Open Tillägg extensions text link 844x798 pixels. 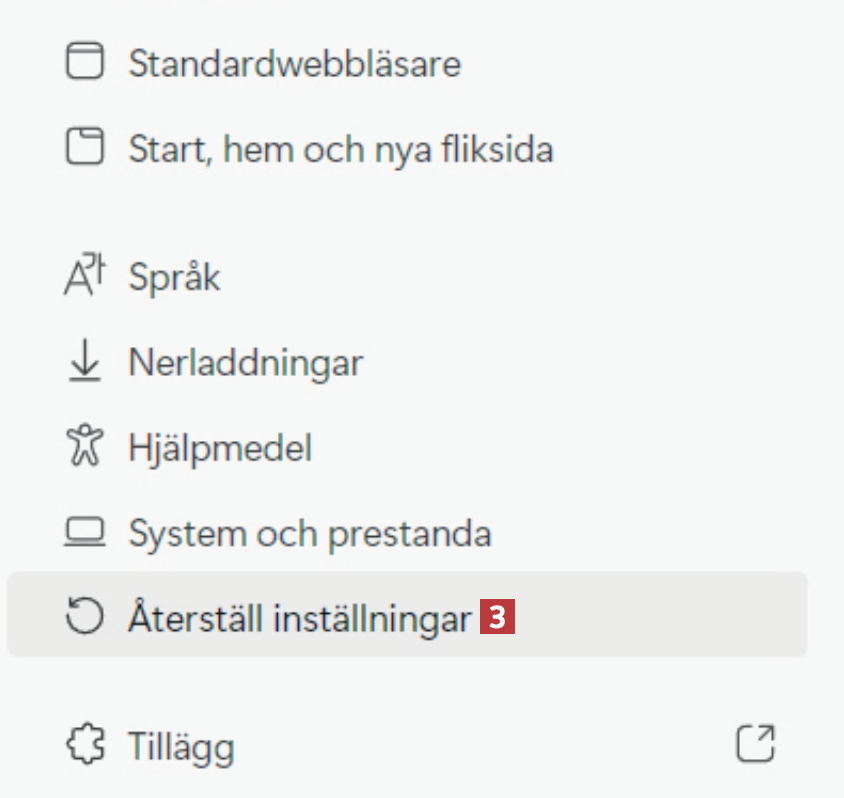point(181,746)
